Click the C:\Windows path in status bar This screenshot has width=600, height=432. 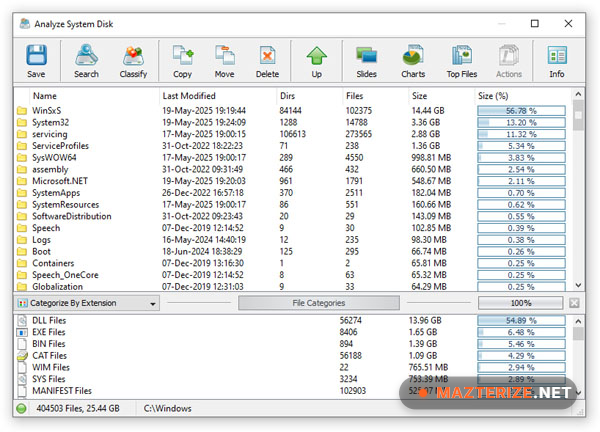tap(168, 408)
